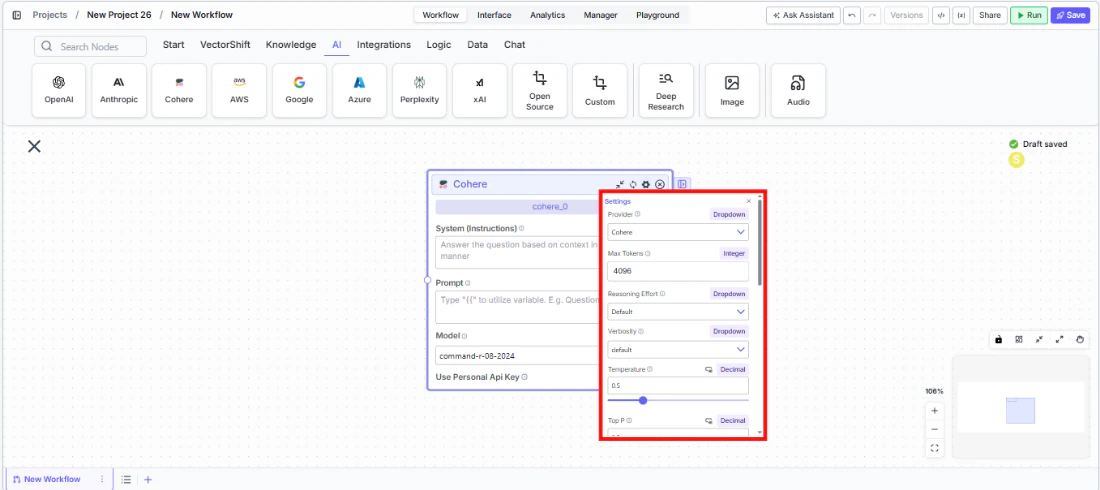This screenshot has height=490, width=1100.
Task: Click the undo arrow in top toolbar
Action: click(x=852, y=15)
